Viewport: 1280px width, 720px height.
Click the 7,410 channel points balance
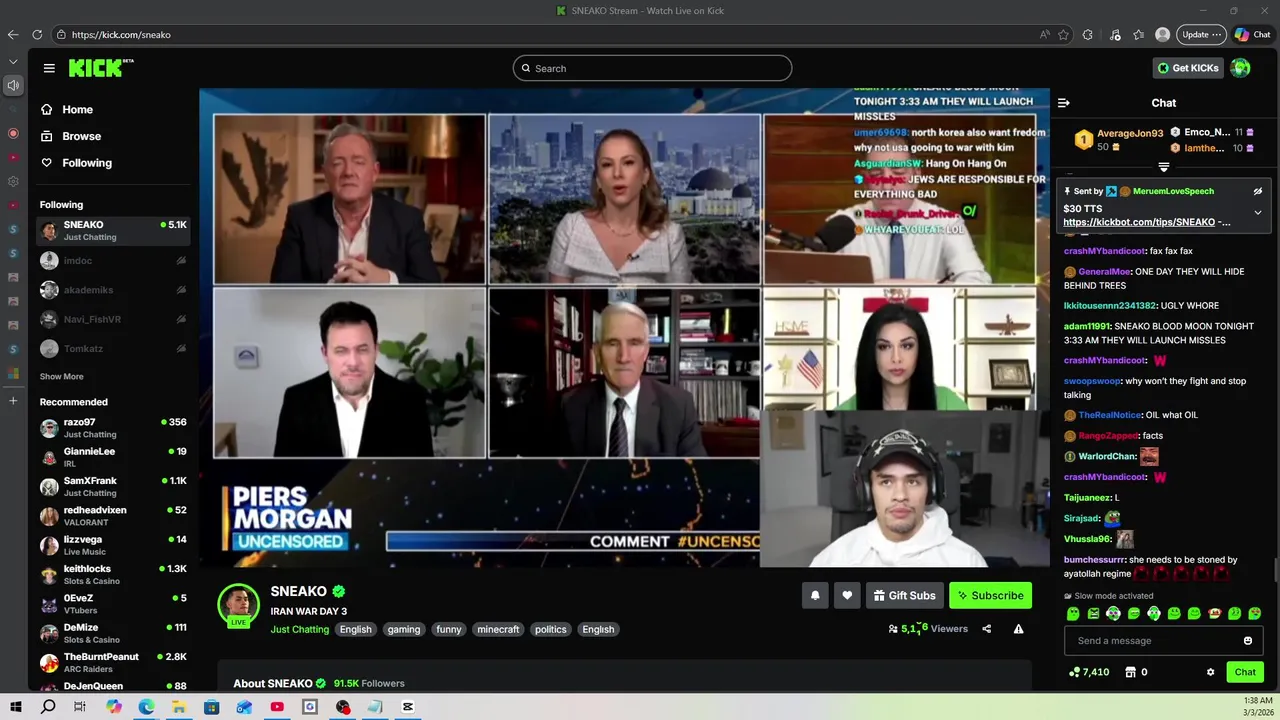(1089, 672)
